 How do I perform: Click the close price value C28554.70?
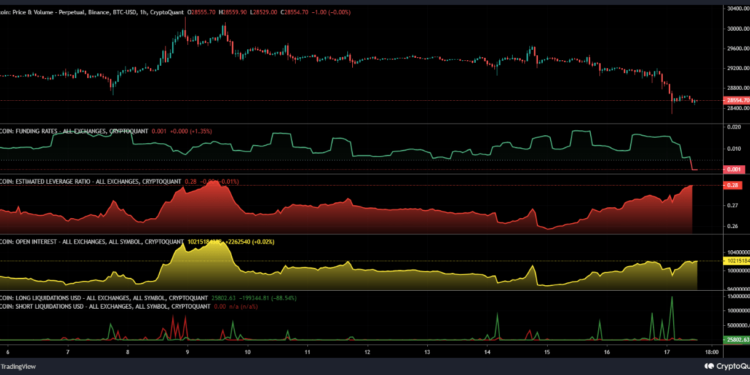click(x=295, y=12)
